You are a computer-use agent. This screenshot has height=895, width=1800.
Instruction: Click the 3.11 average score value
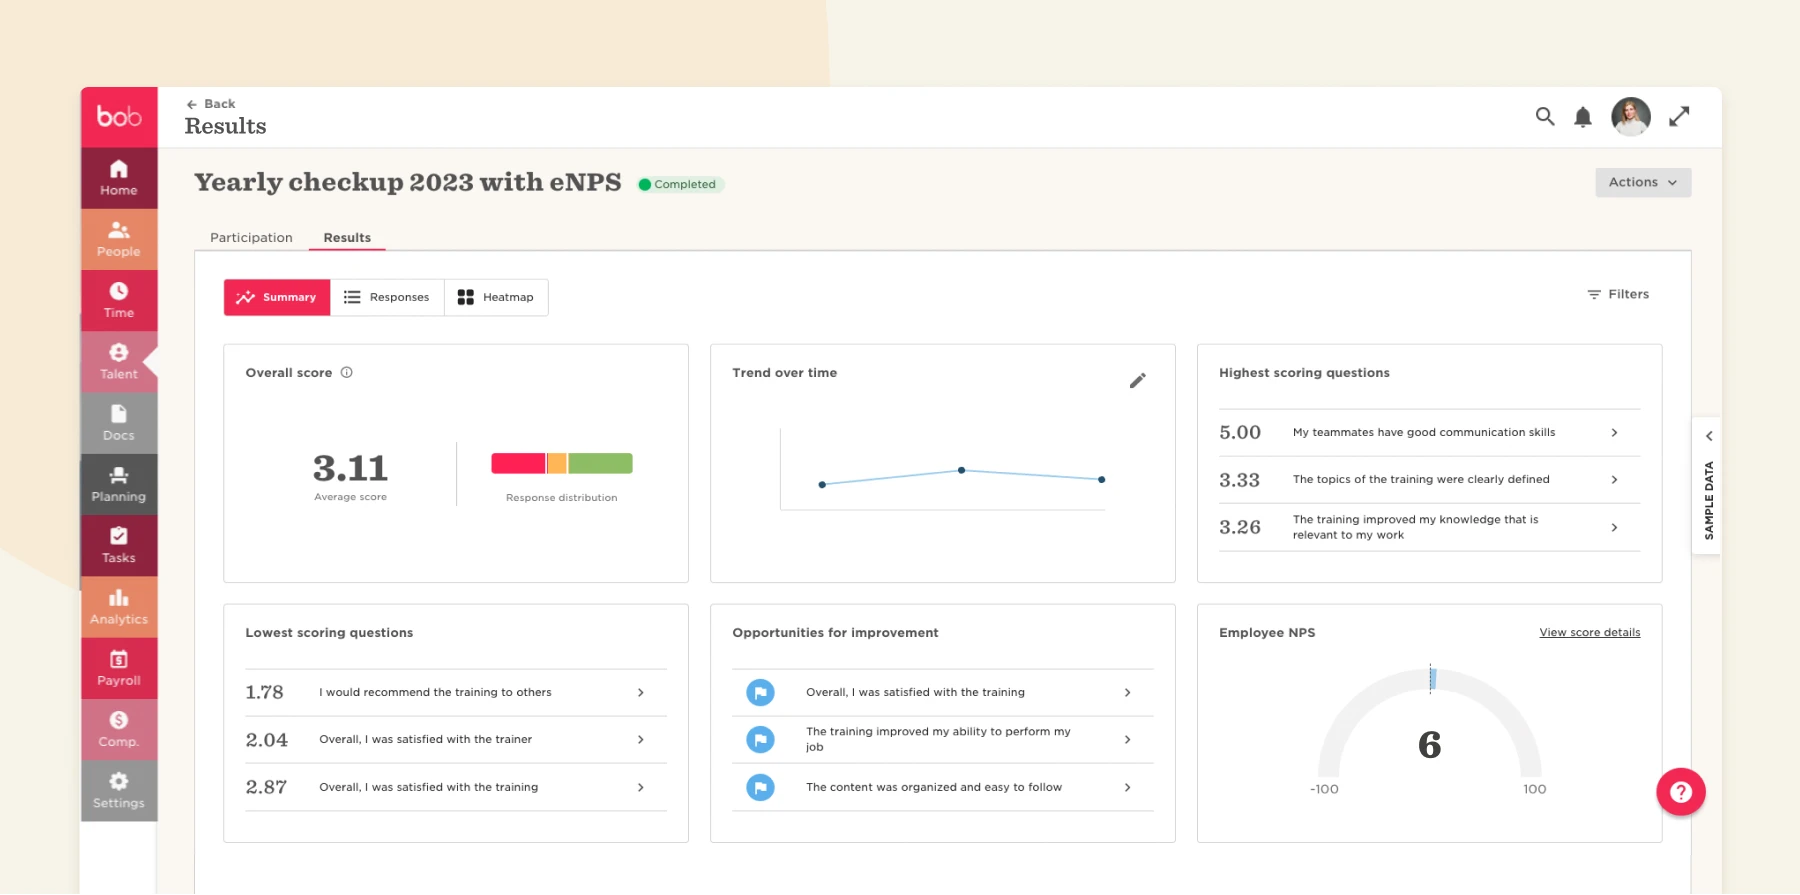pos(350,468)
